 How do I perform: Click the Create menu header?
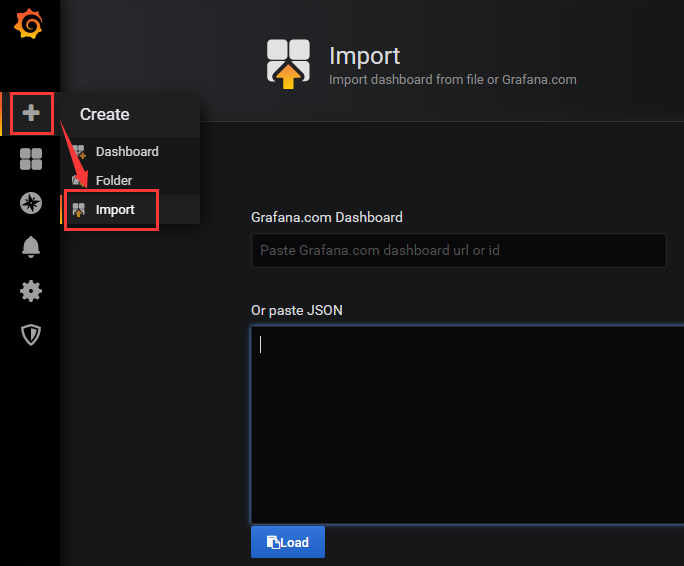pos(105,114)
